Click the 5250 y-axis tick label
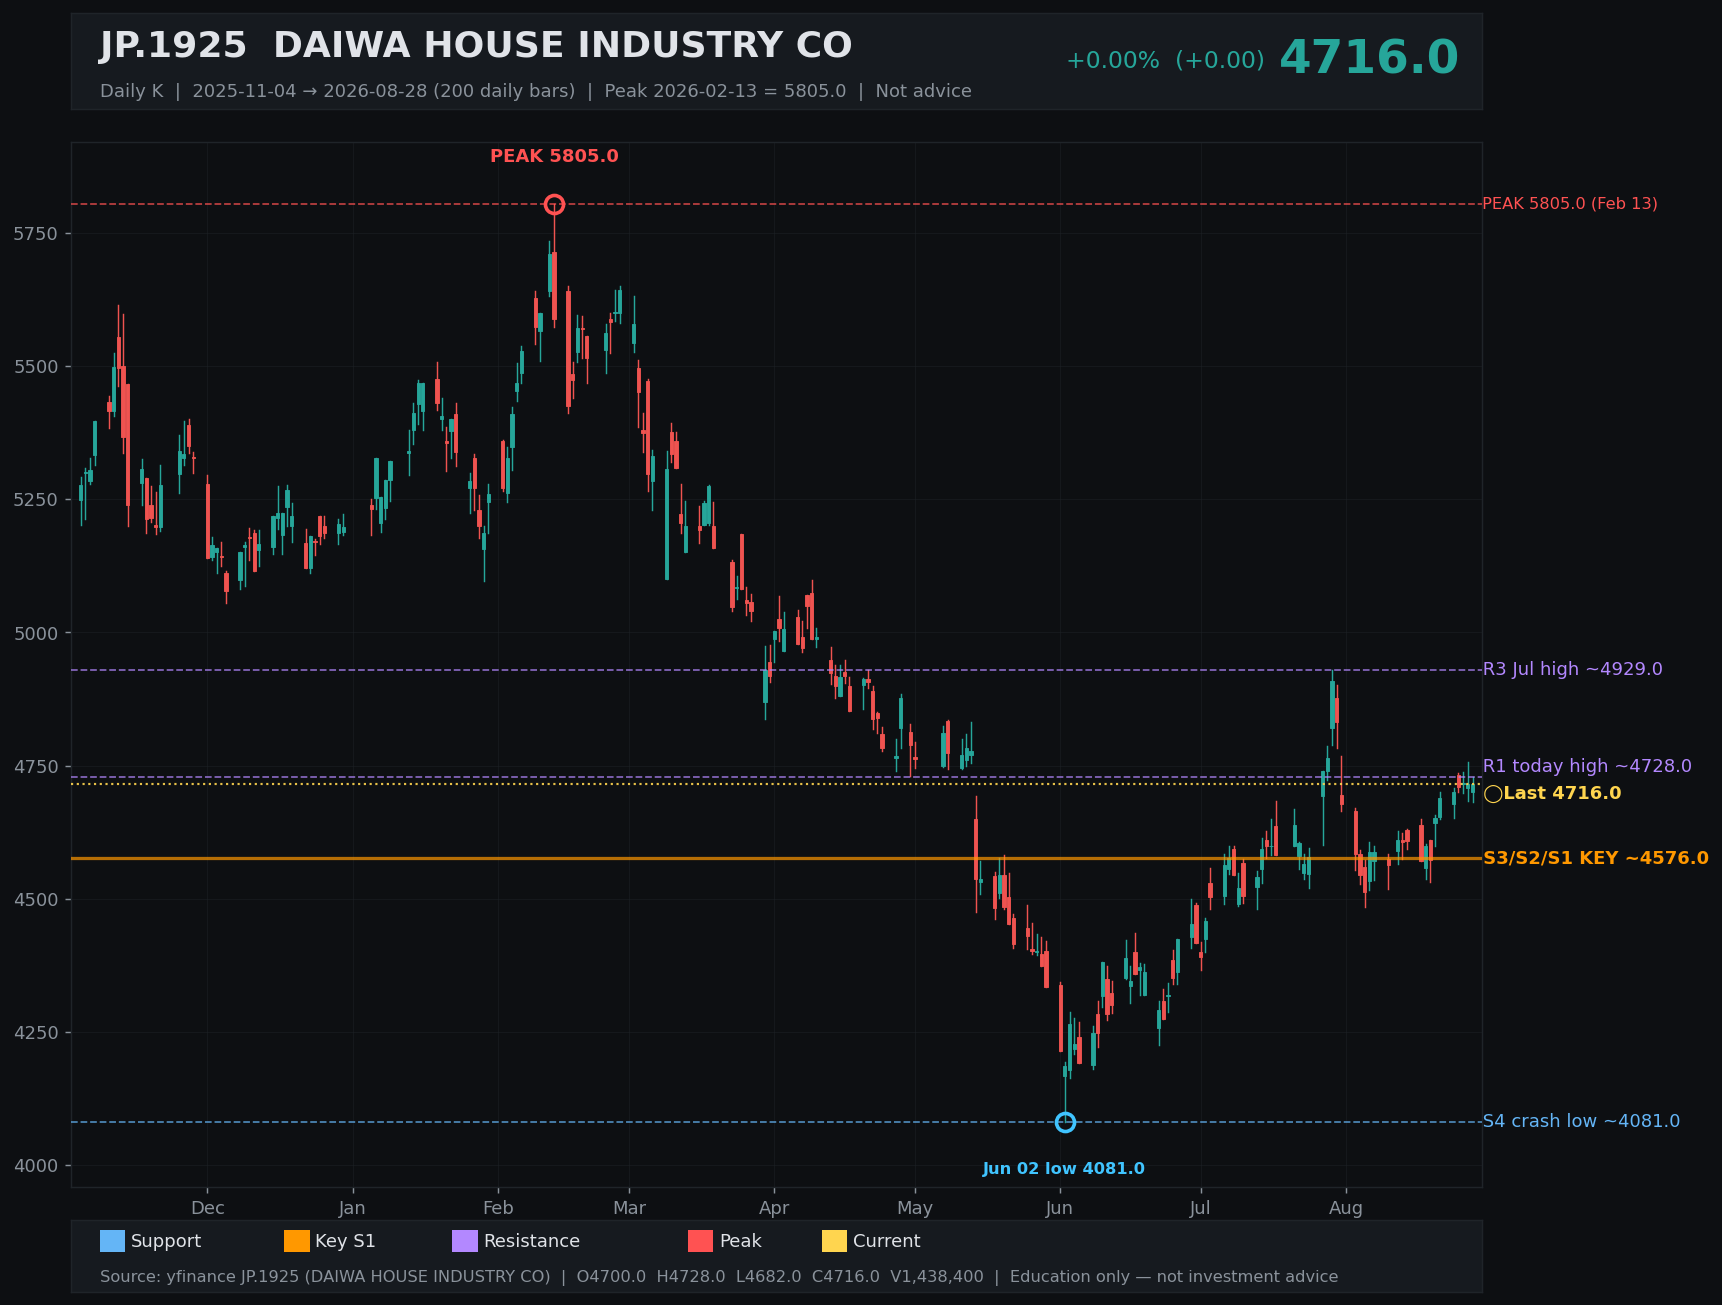The image size is (1722, 1305). click(36, 500)
